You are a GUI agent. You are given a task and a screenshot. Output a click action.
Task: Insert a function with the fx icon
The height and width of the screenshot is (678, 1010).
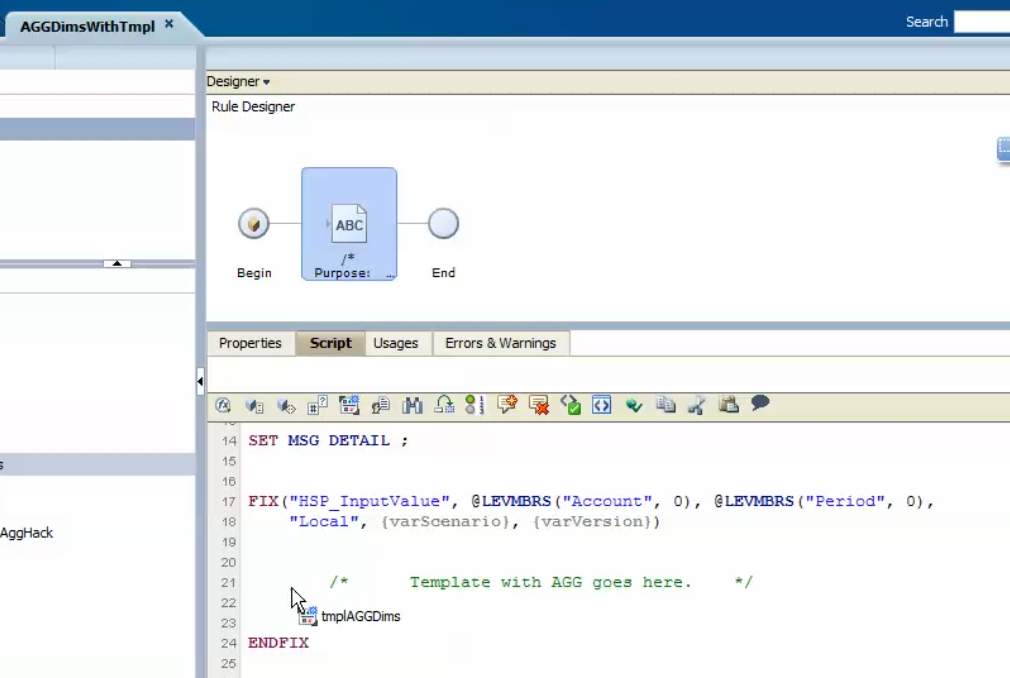223,405
